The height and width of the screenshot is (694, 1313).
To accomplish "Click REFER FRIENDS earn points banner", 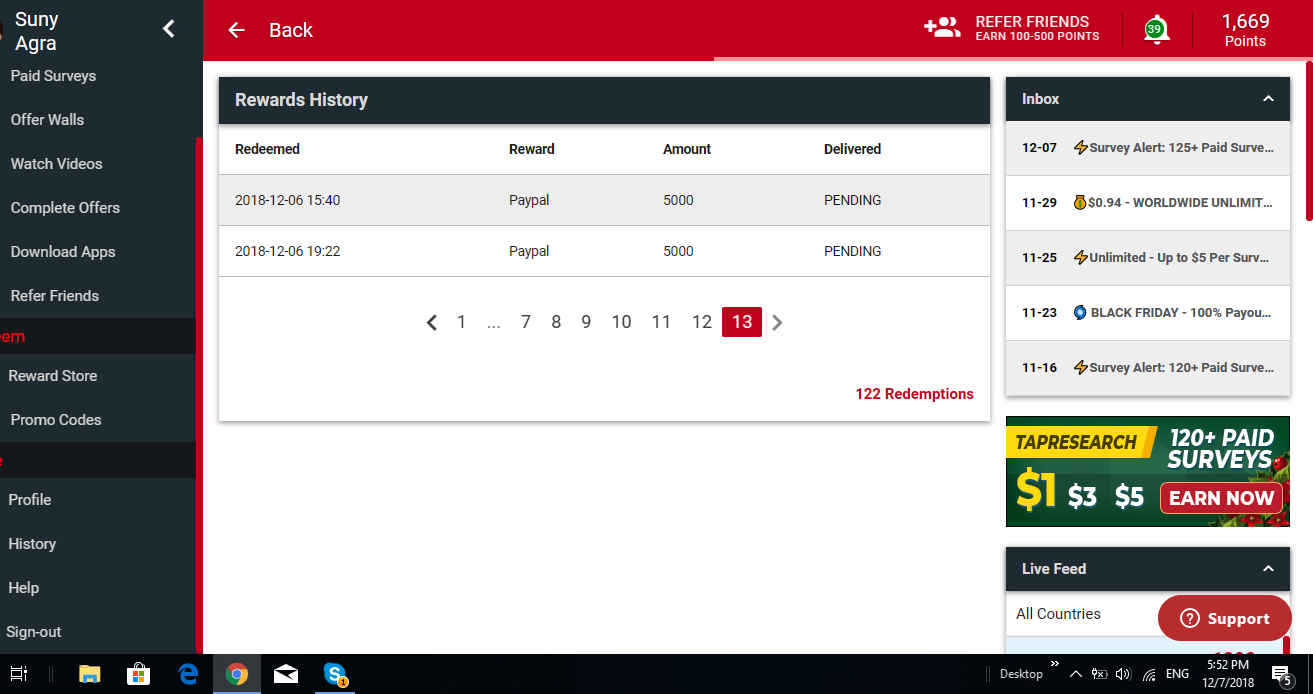I will tap(1037, 28).
